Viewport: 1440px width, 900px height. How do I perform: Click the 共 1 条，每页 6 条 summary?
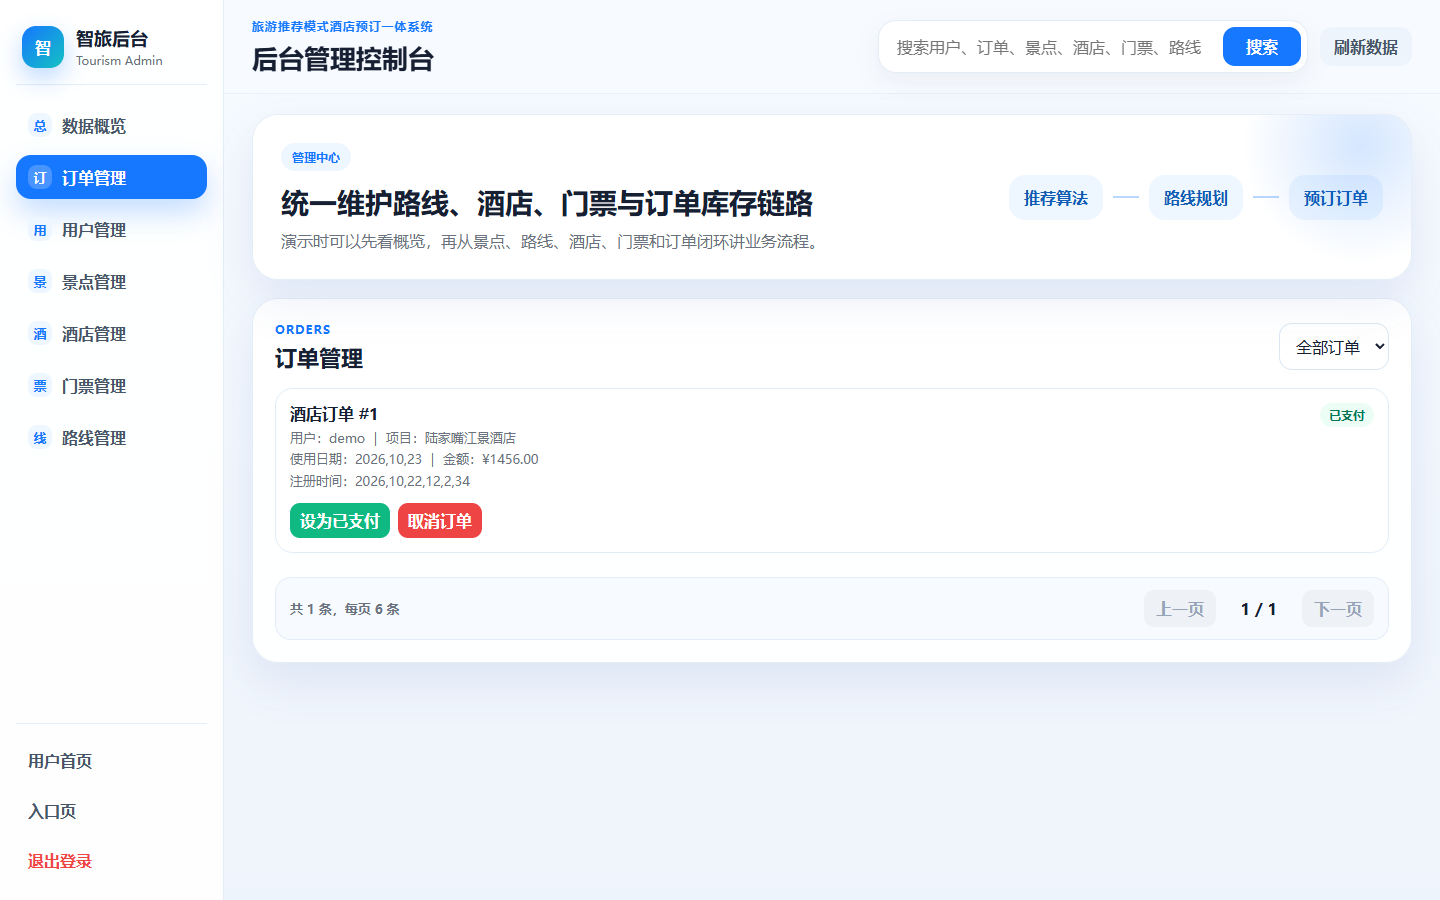(345, 609)
